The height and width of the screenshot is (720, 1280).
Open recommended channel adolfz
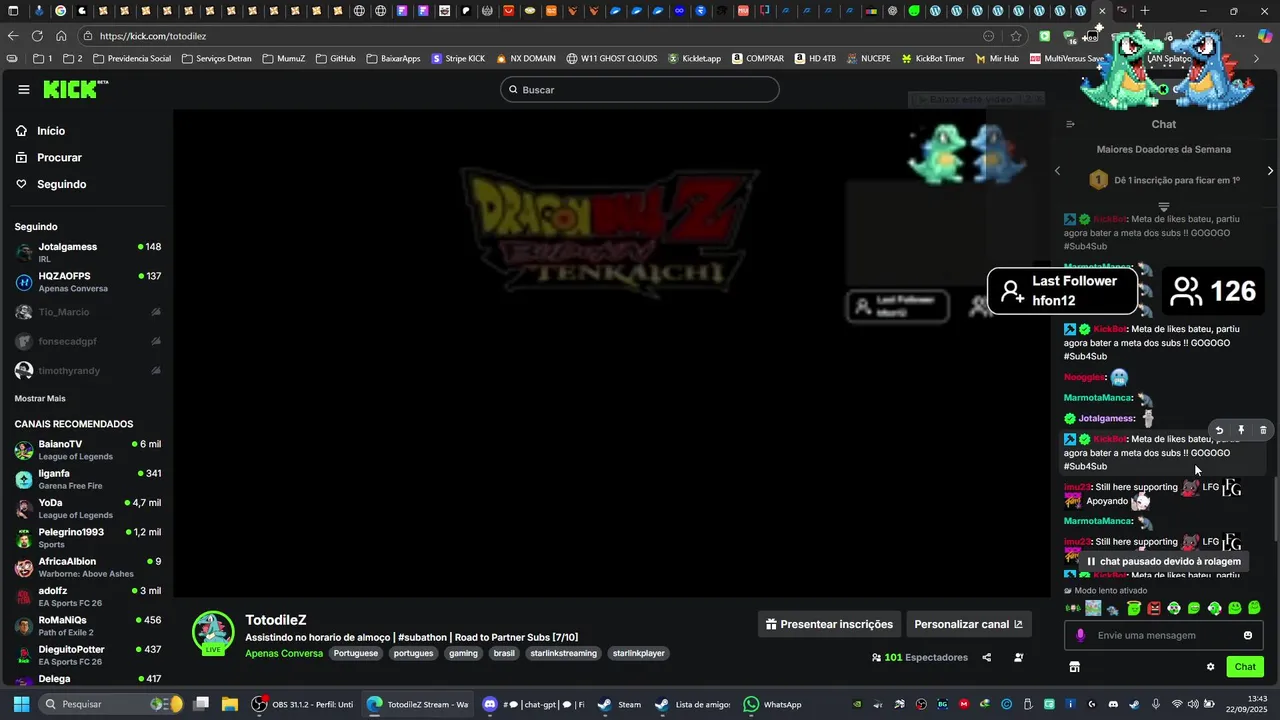click(x=88, y=596)
